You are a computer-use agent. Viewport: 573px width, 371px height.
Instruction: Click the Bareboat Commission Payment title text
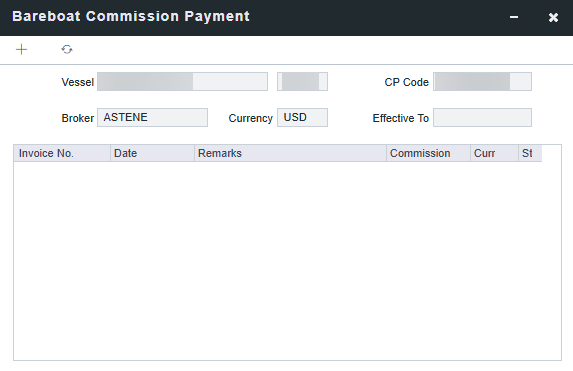(x=131, y=16)
